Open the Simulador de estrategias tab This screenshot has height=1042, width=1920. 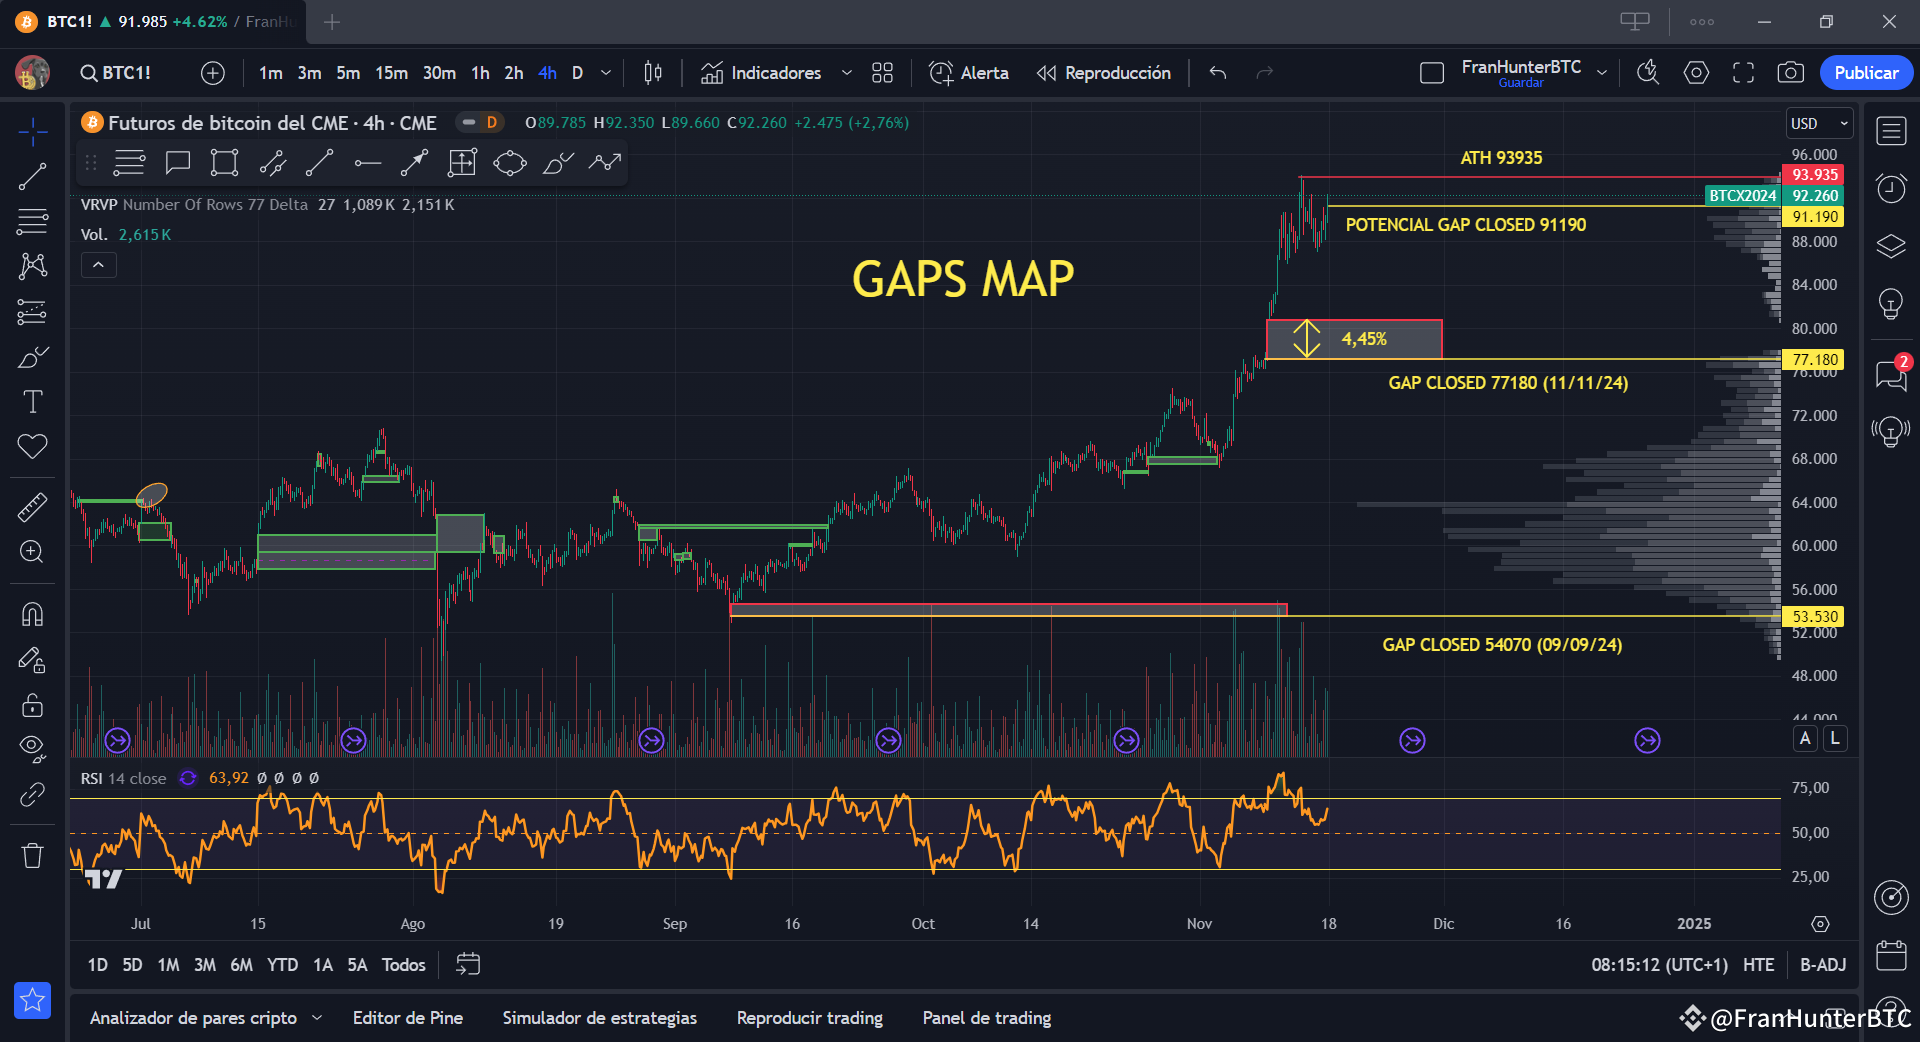[x=600, y=1018]
